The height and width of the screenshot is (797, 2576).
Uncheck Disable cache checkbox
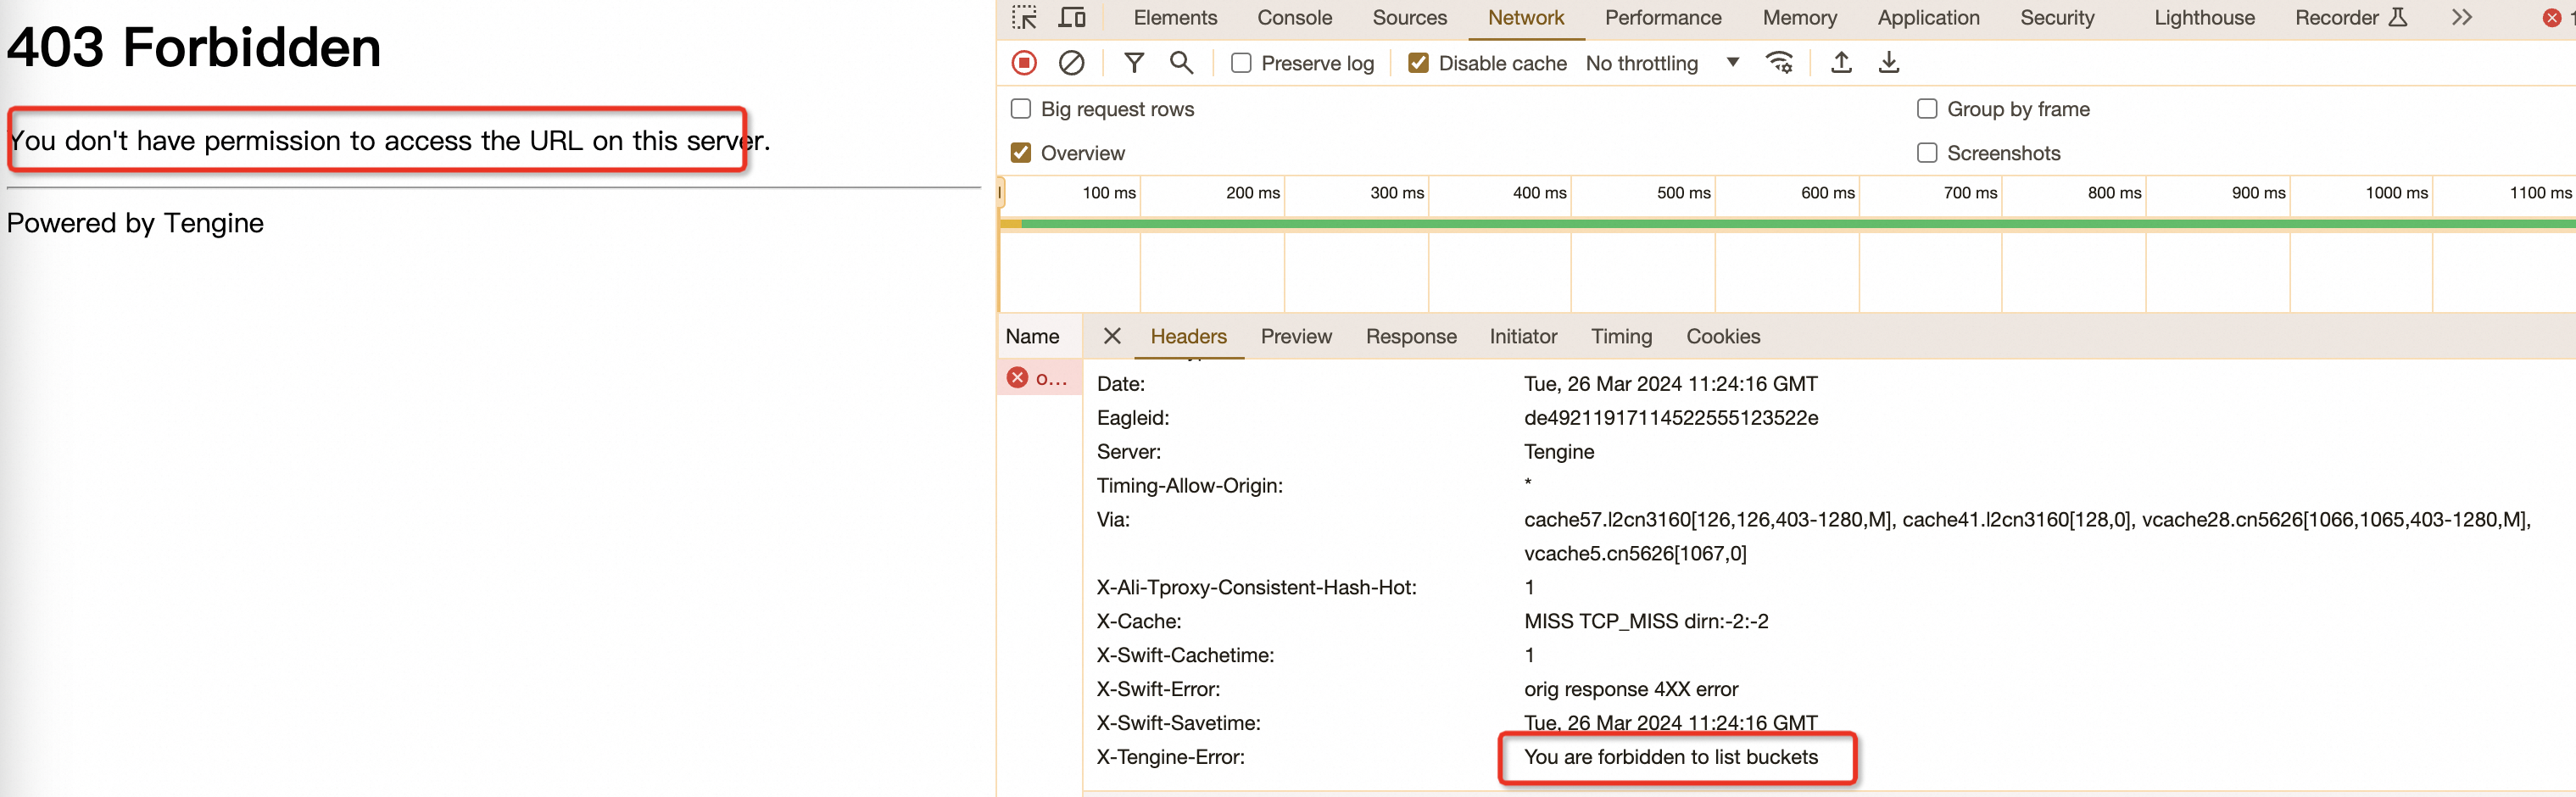pos(1418,63)
